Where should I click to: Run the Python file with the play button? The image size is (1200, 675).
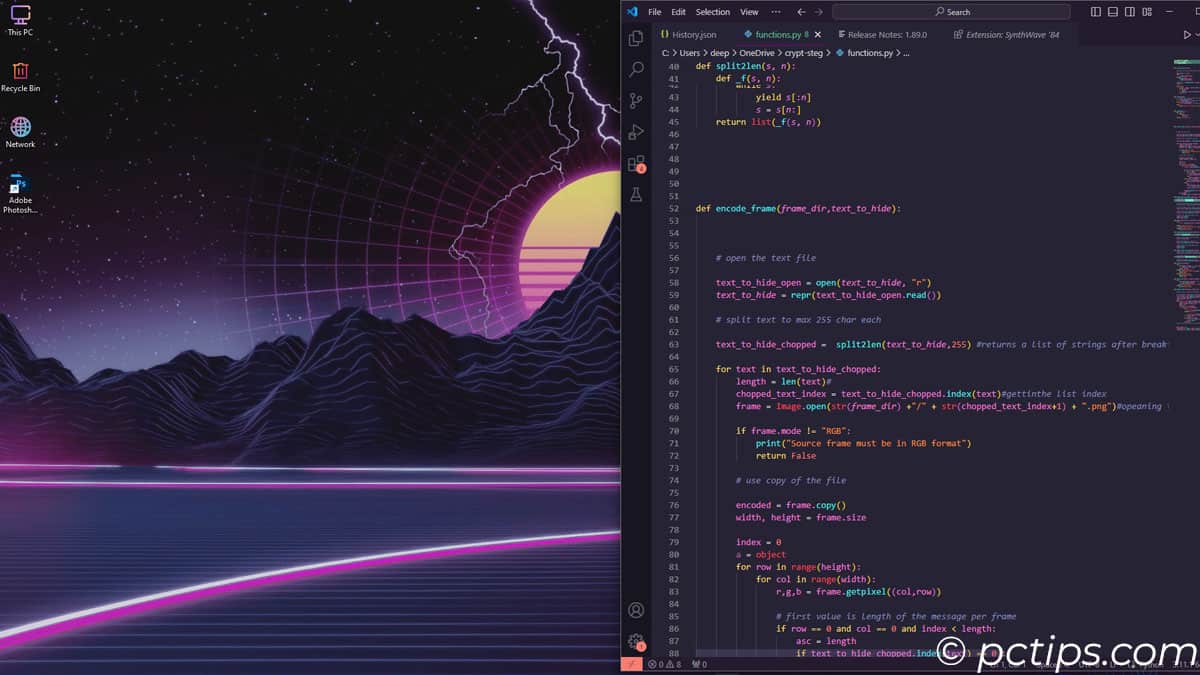coord(1184,32)
